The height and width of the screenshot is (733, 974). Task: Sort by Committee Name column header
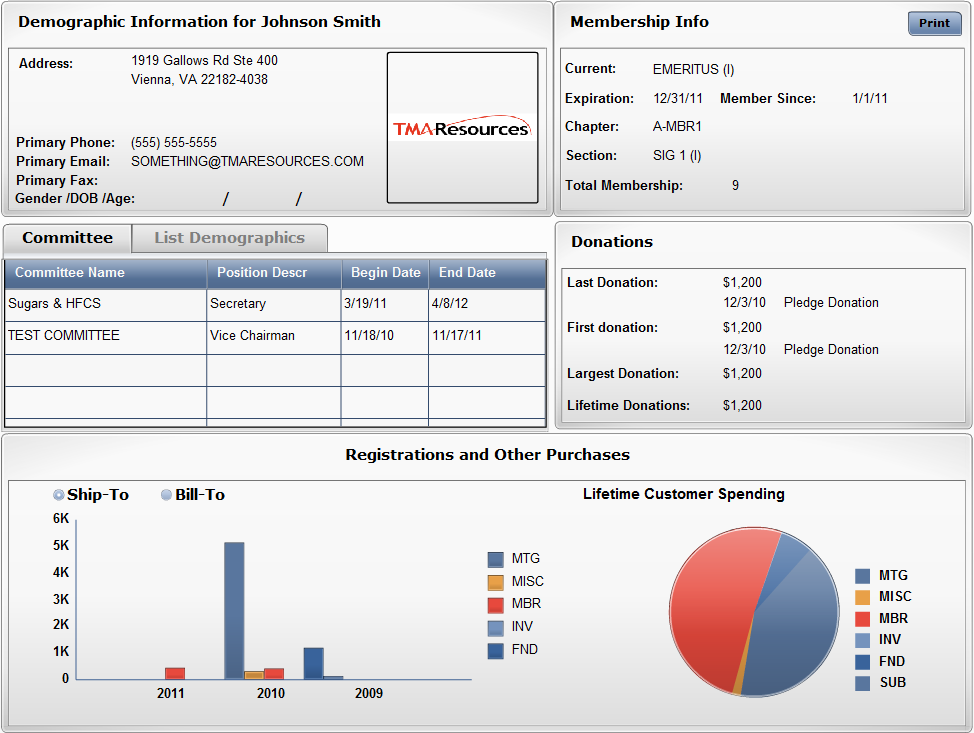coord(106,273)
